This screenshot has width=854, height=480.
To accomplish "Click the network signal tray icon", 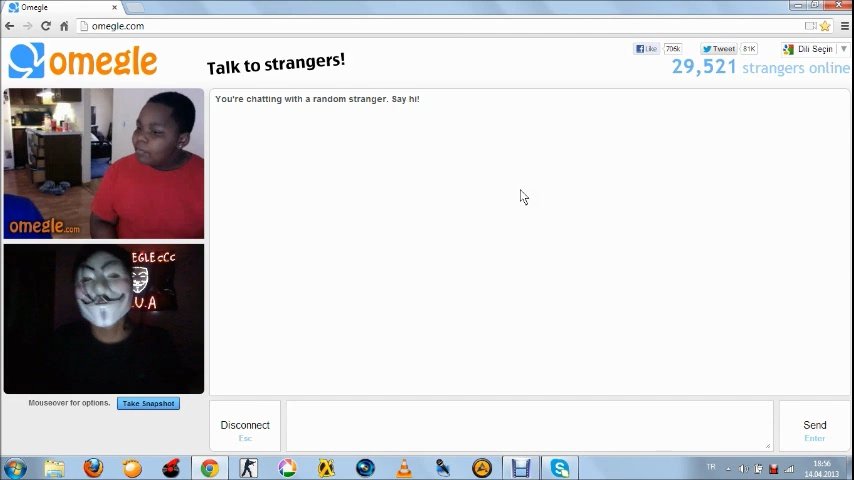I will (x=789, y=469).
